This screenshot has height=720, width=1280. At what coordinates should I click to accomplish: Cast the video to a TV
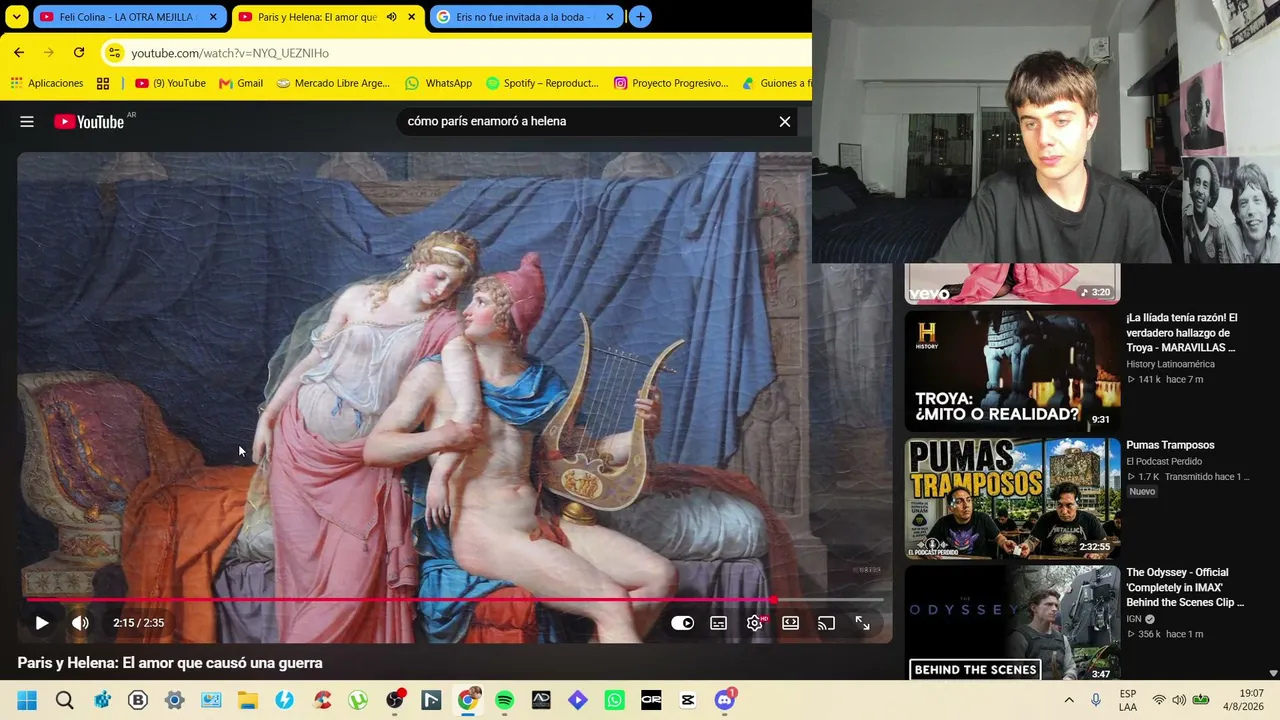[x=826, y=623]
